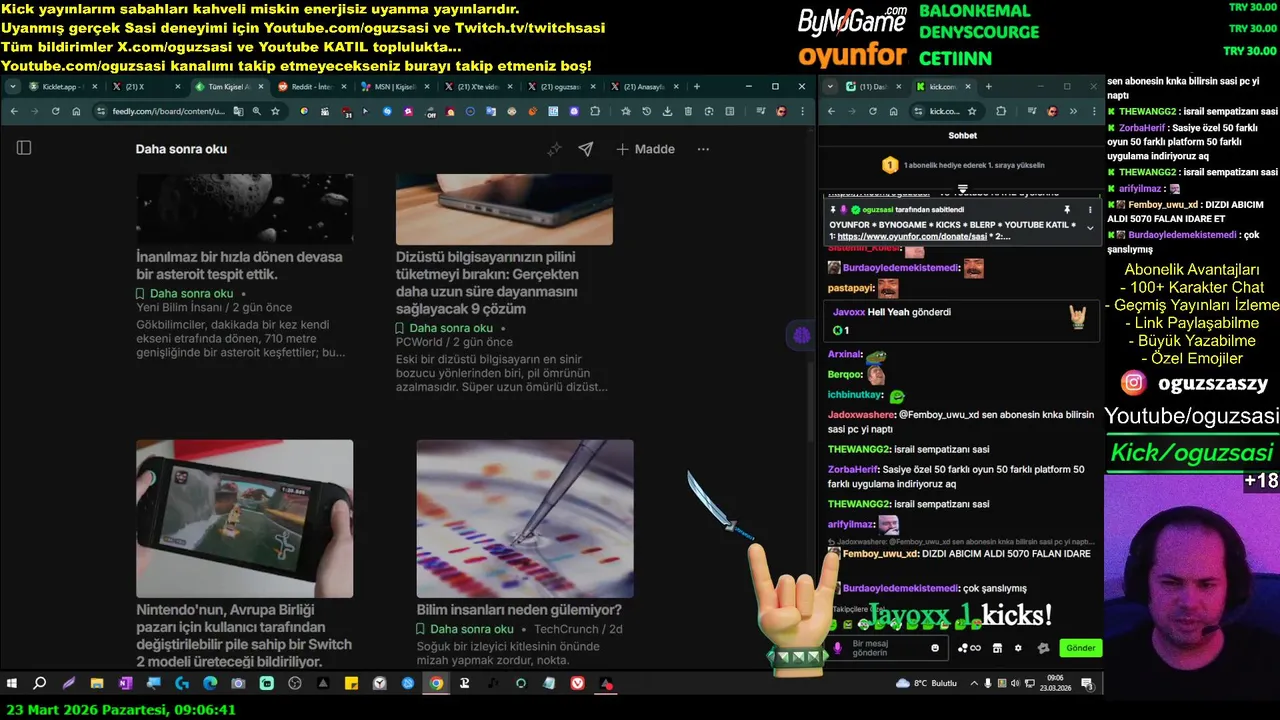
Task: Click the '+ Madde' add button
Action: (x=645, y=149)
